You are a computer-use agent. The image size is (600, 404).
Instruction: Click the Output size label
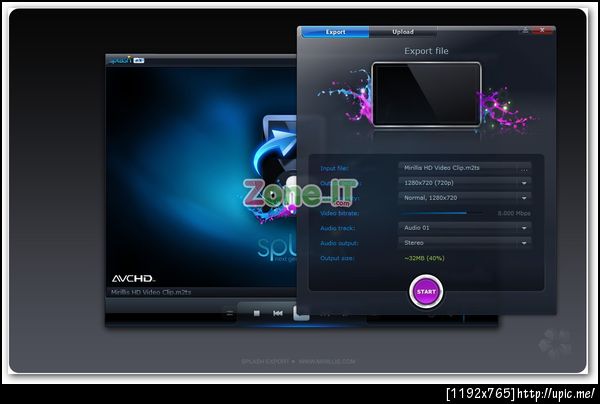[x=337, y=258]
